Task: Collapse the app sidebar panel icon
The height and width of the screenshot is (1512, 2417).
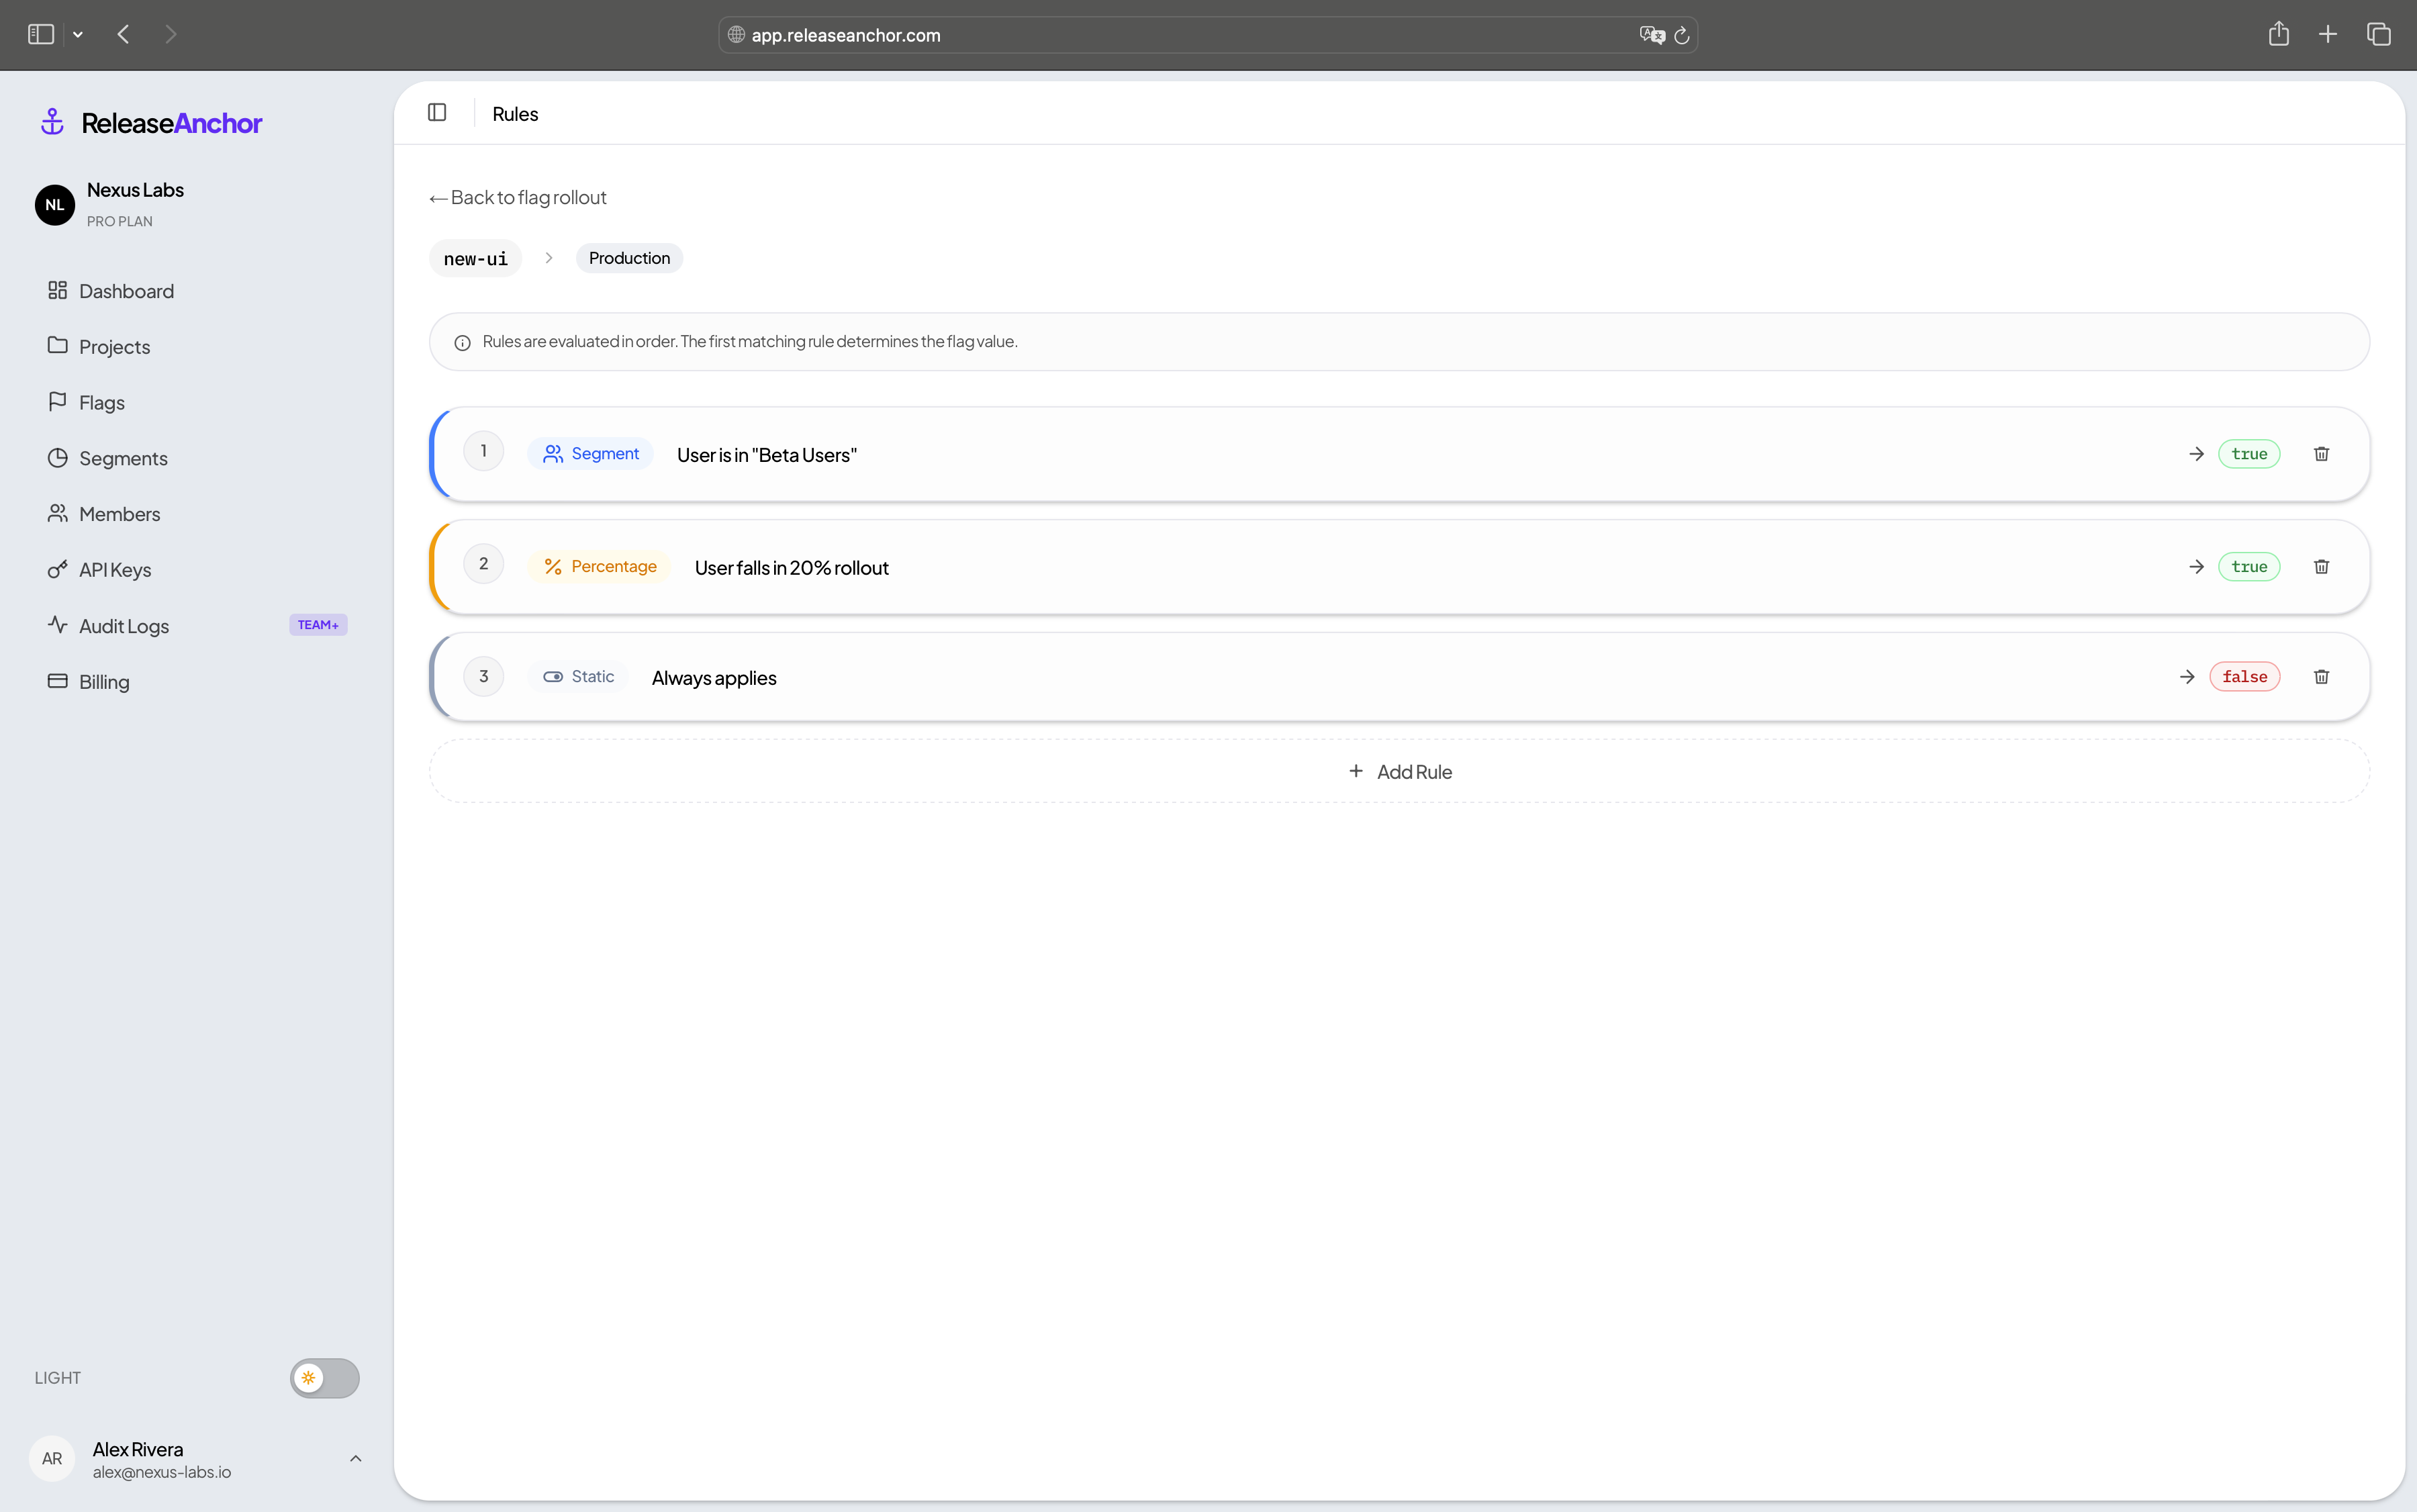Action: (437, 113)
